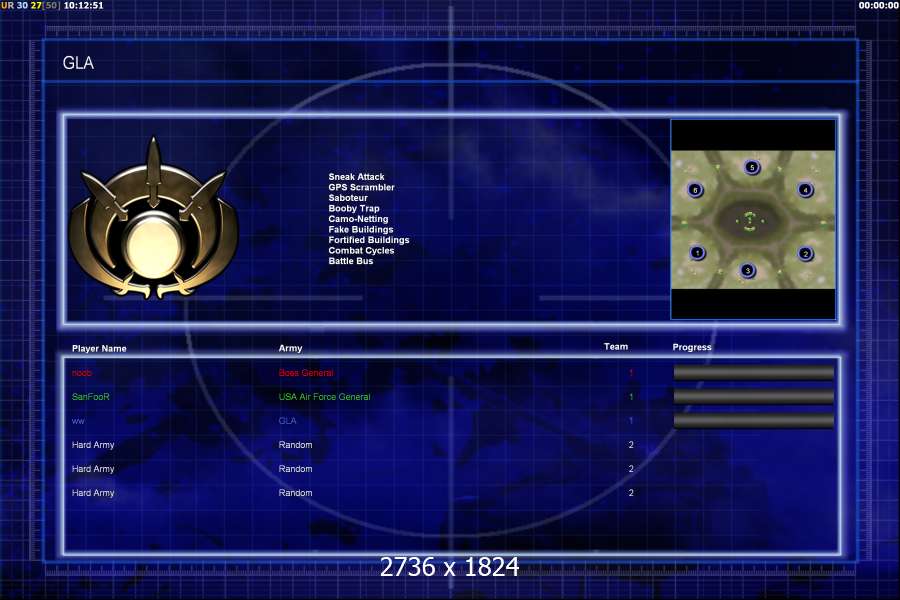Screen dimensions: 900x600
Task: Click the GLA title heading
Action: click(x=78, y=63)
